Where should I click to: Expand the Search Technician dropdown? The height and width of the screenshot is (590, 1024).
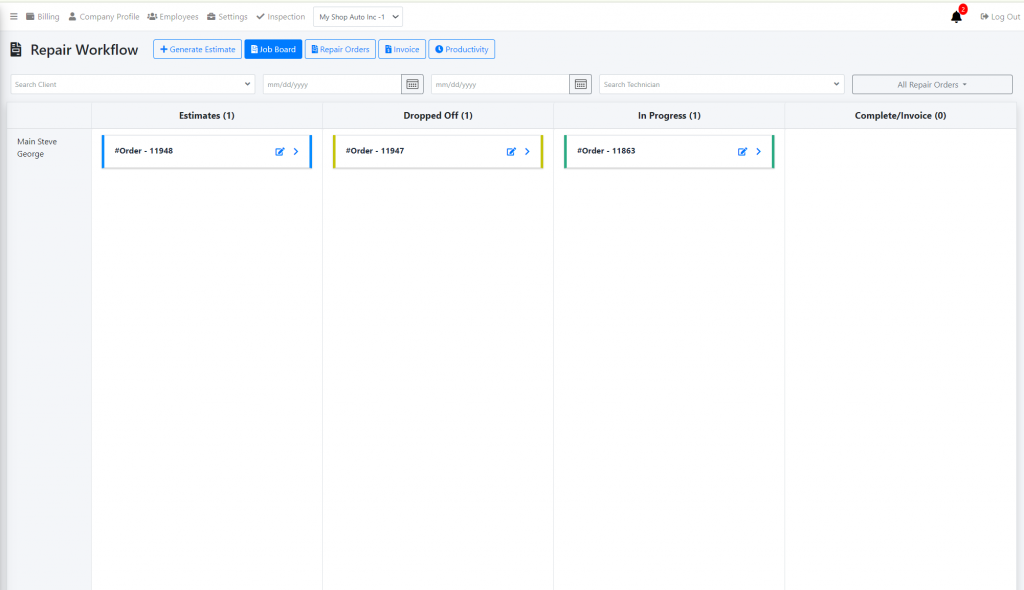[x=836, y=85]
